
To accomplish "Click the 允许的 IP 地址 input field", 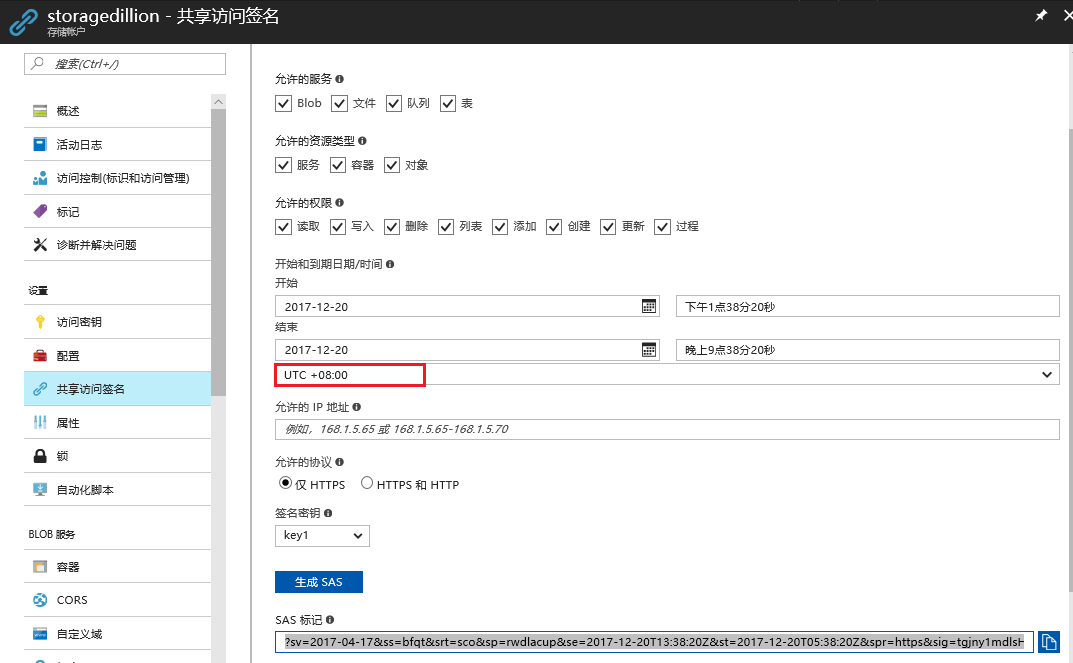I will coord(666,429).
